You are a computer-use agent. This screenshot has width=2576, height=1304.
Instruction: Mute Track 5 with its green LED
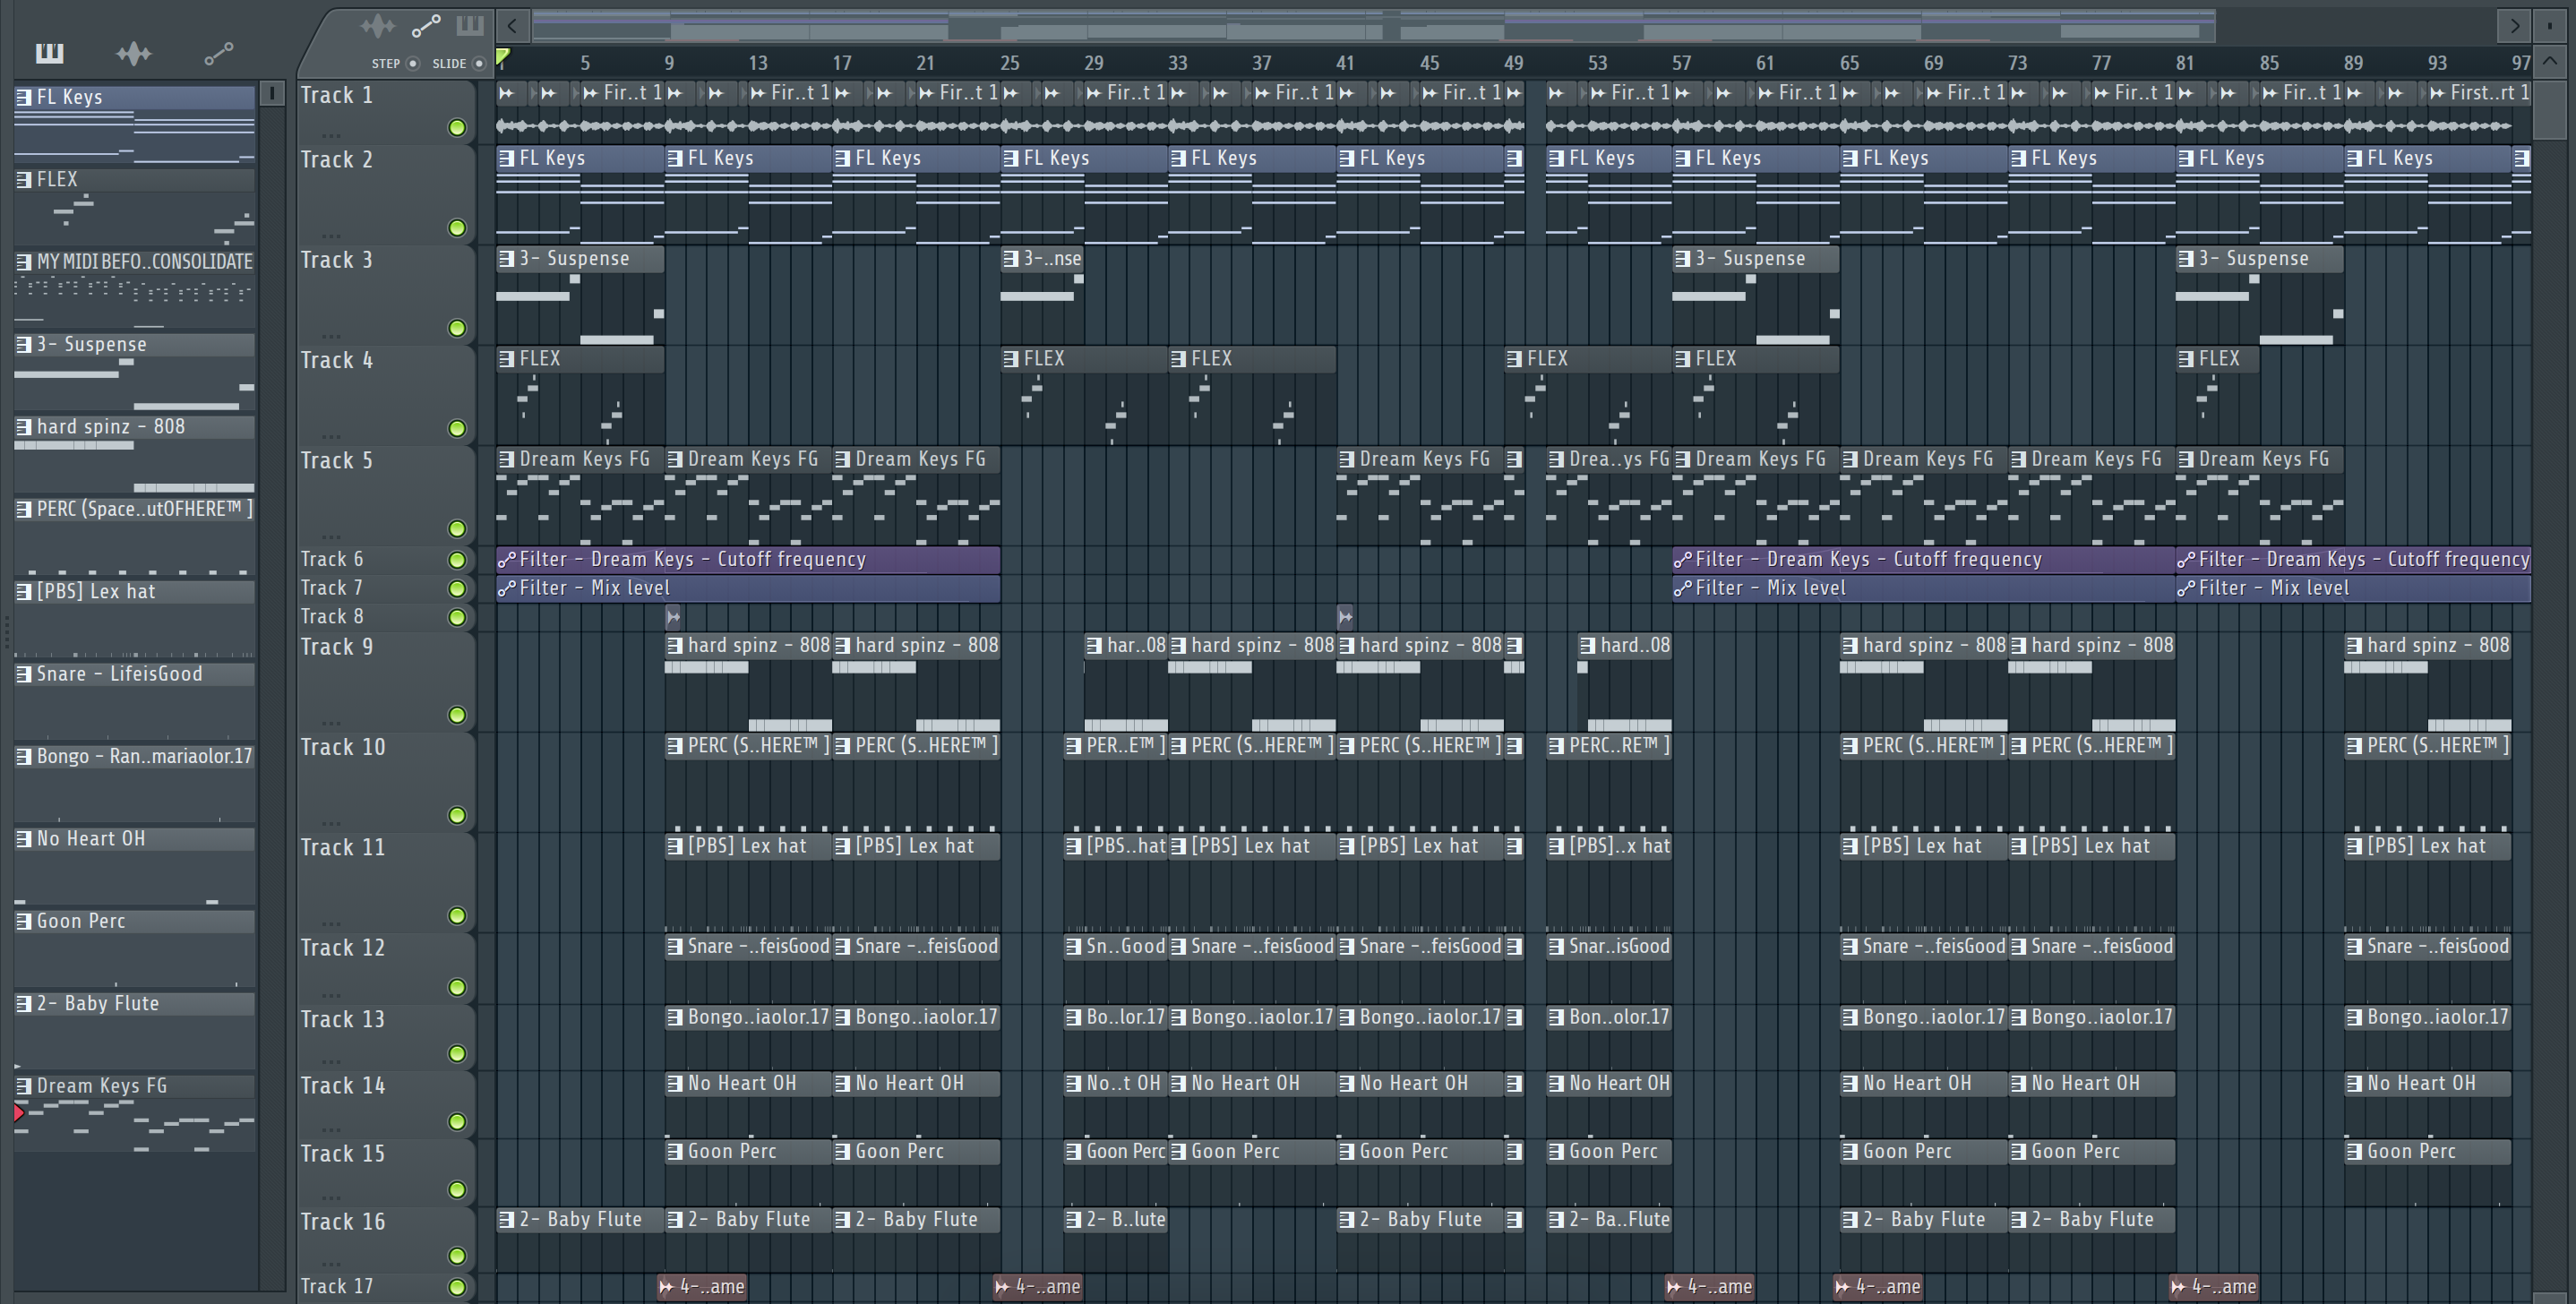click(x=457, y=528)
